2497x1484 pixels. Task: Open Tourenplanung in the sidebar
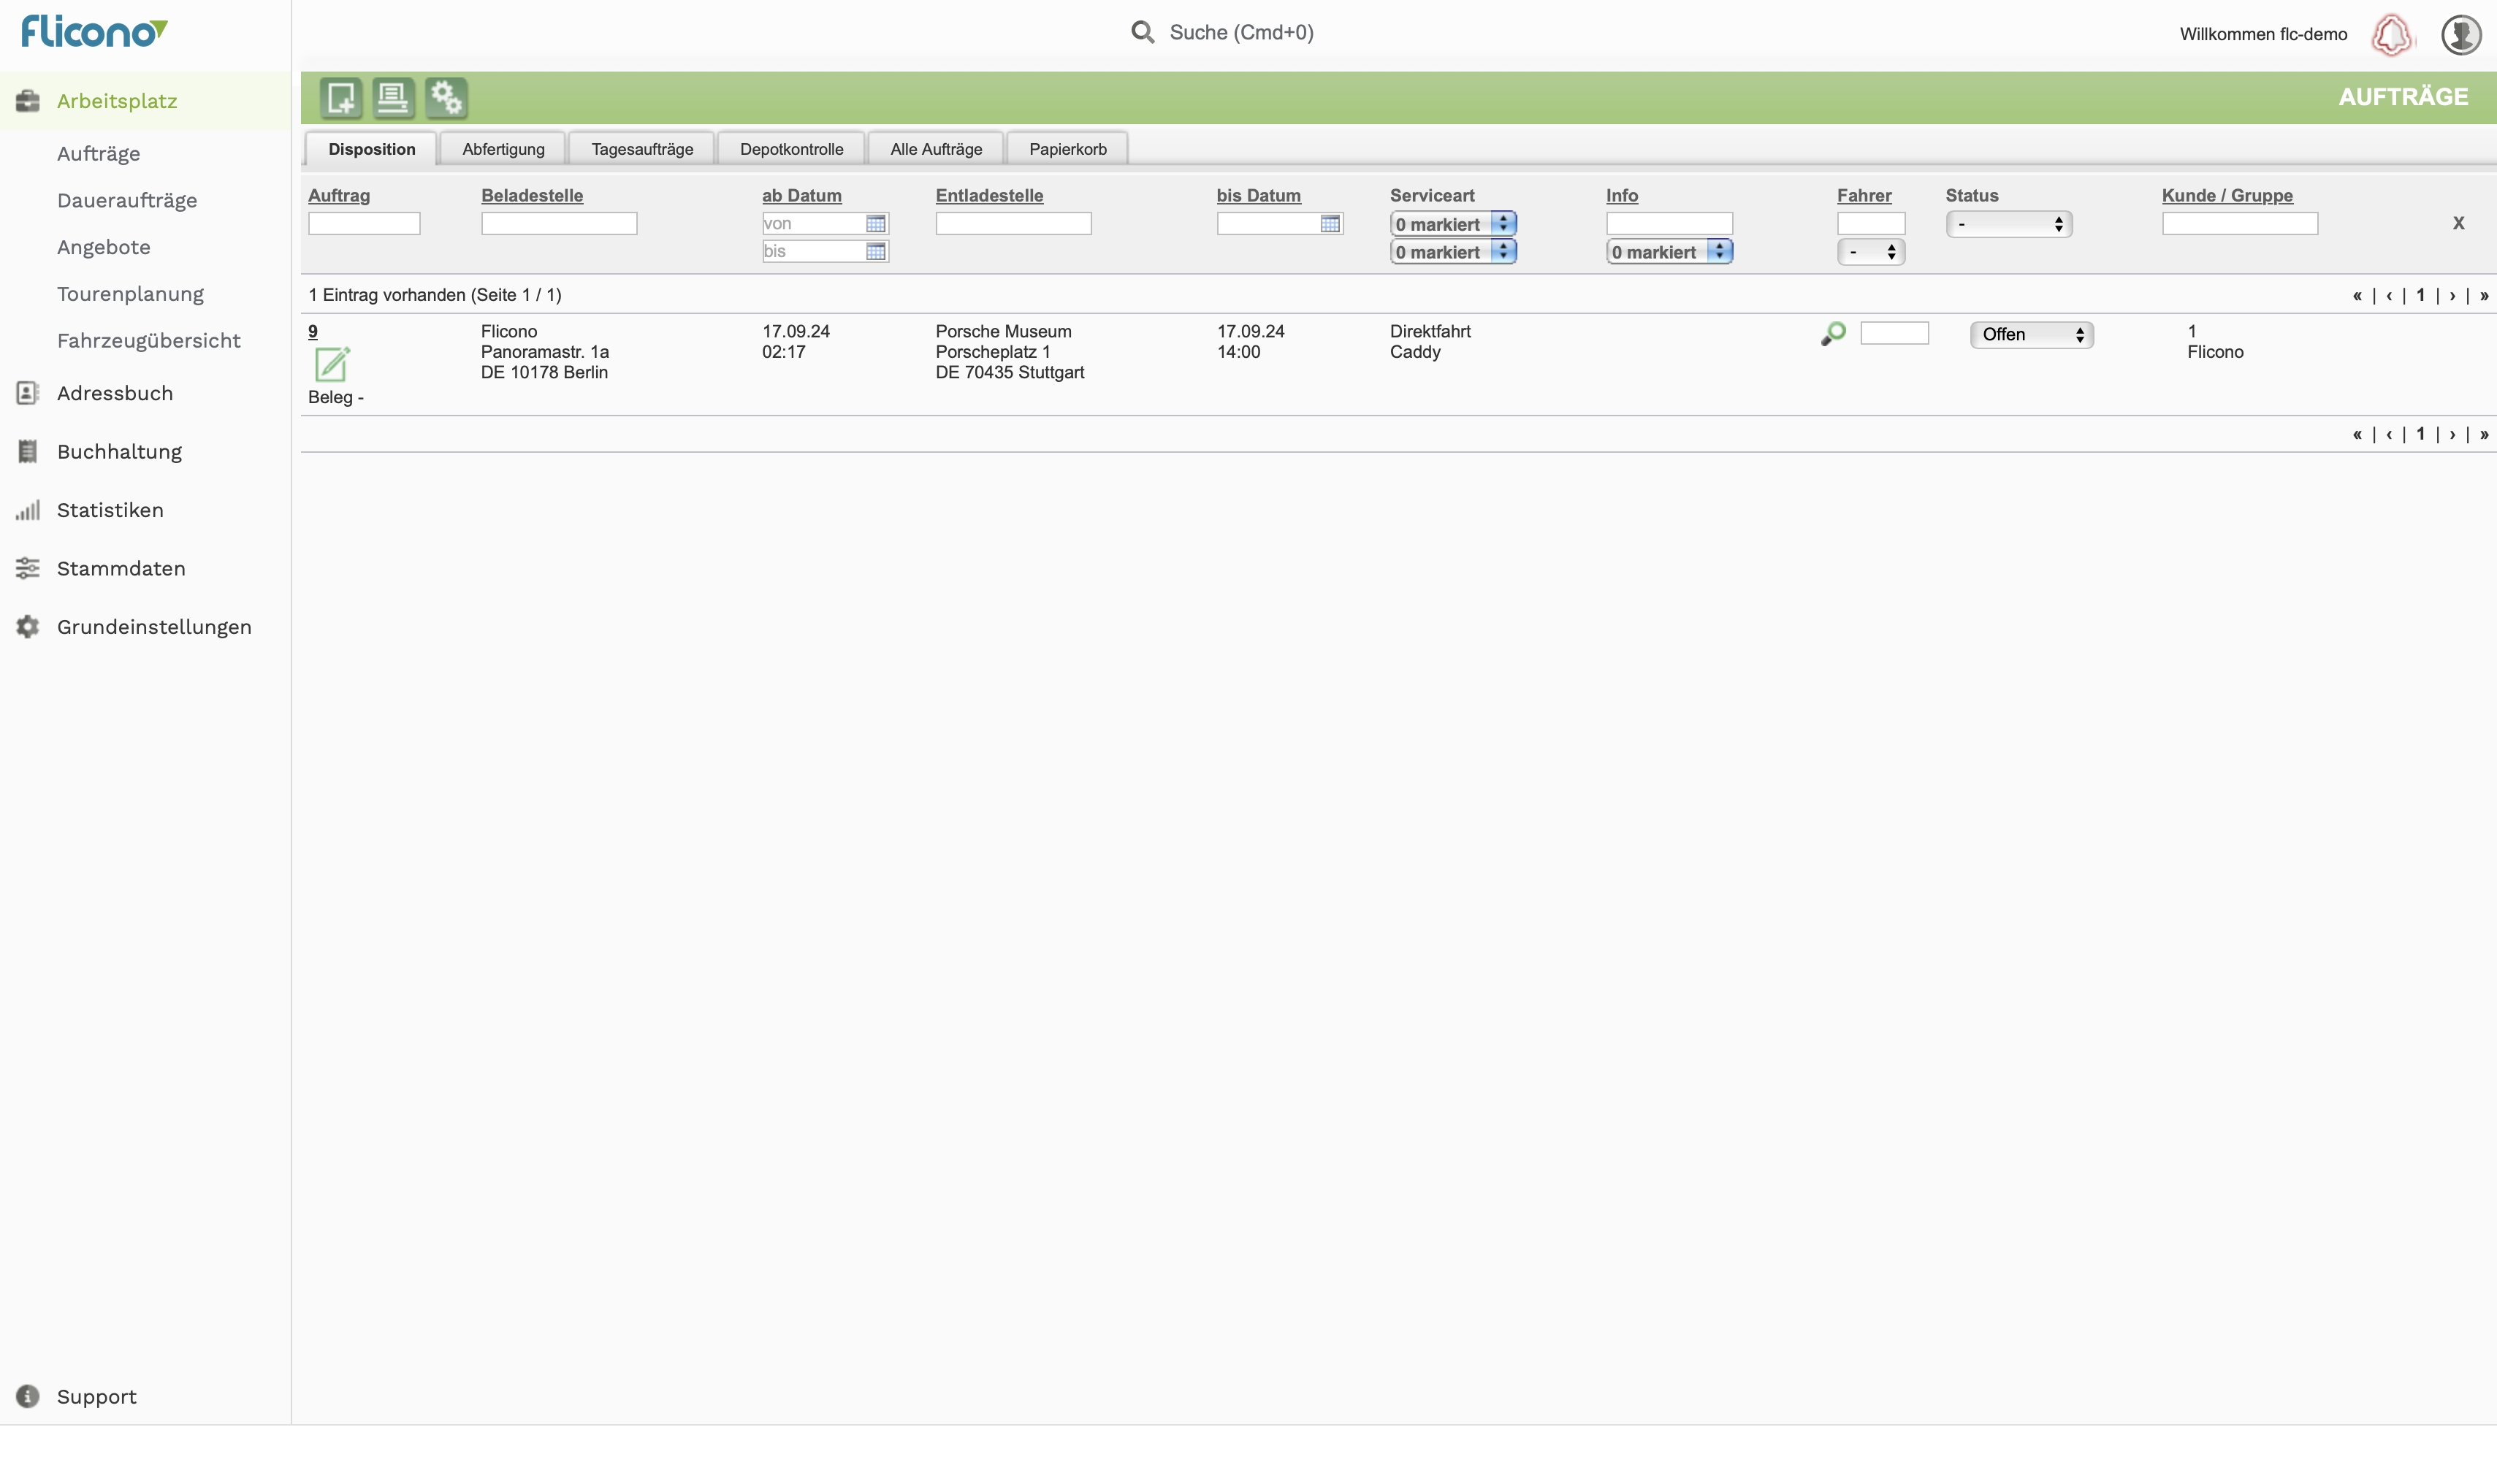click(130, 294)
